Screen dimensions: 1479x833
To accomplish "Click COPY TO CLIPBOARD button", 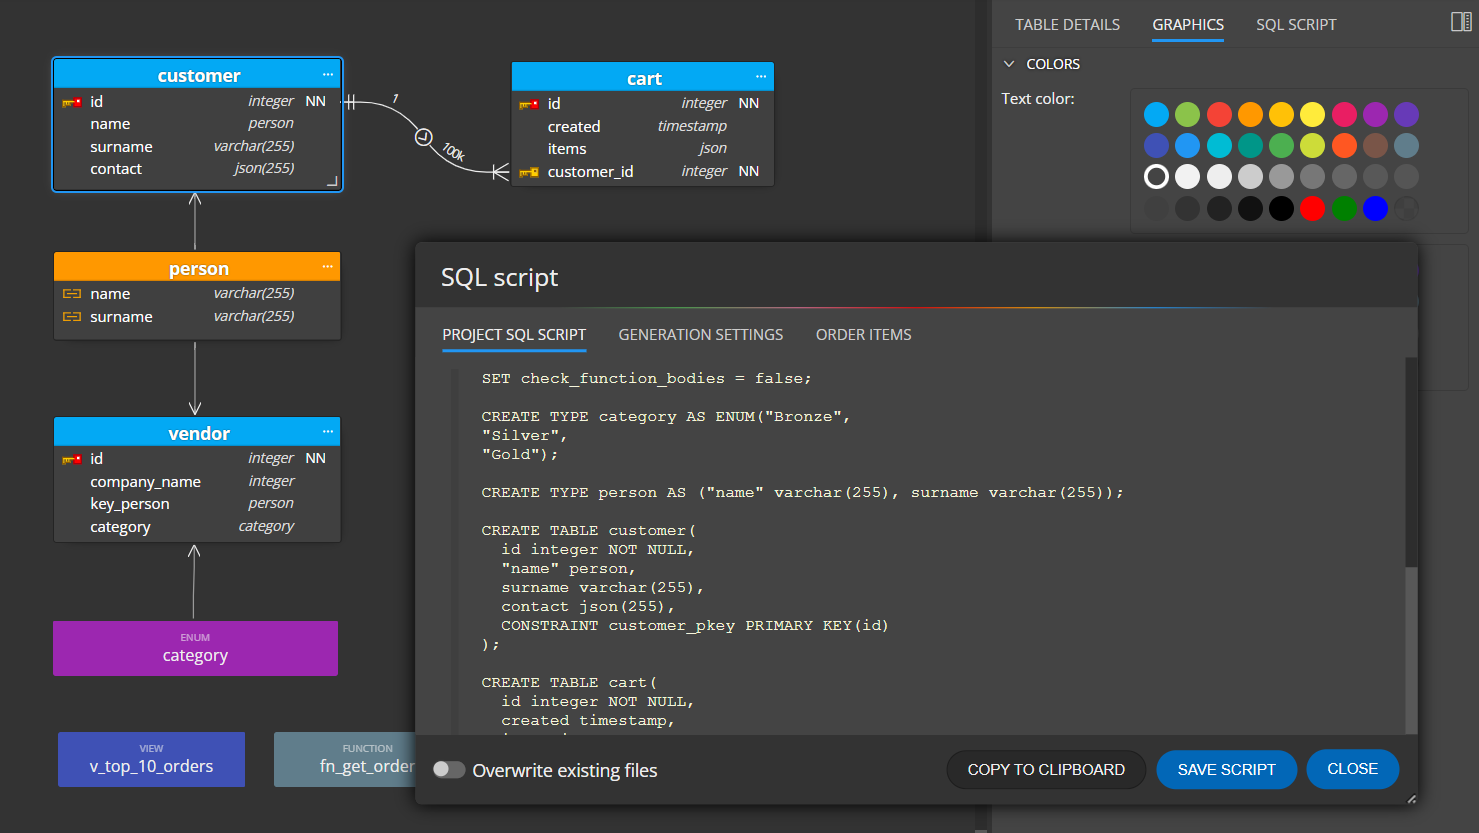I will 1046,769.
